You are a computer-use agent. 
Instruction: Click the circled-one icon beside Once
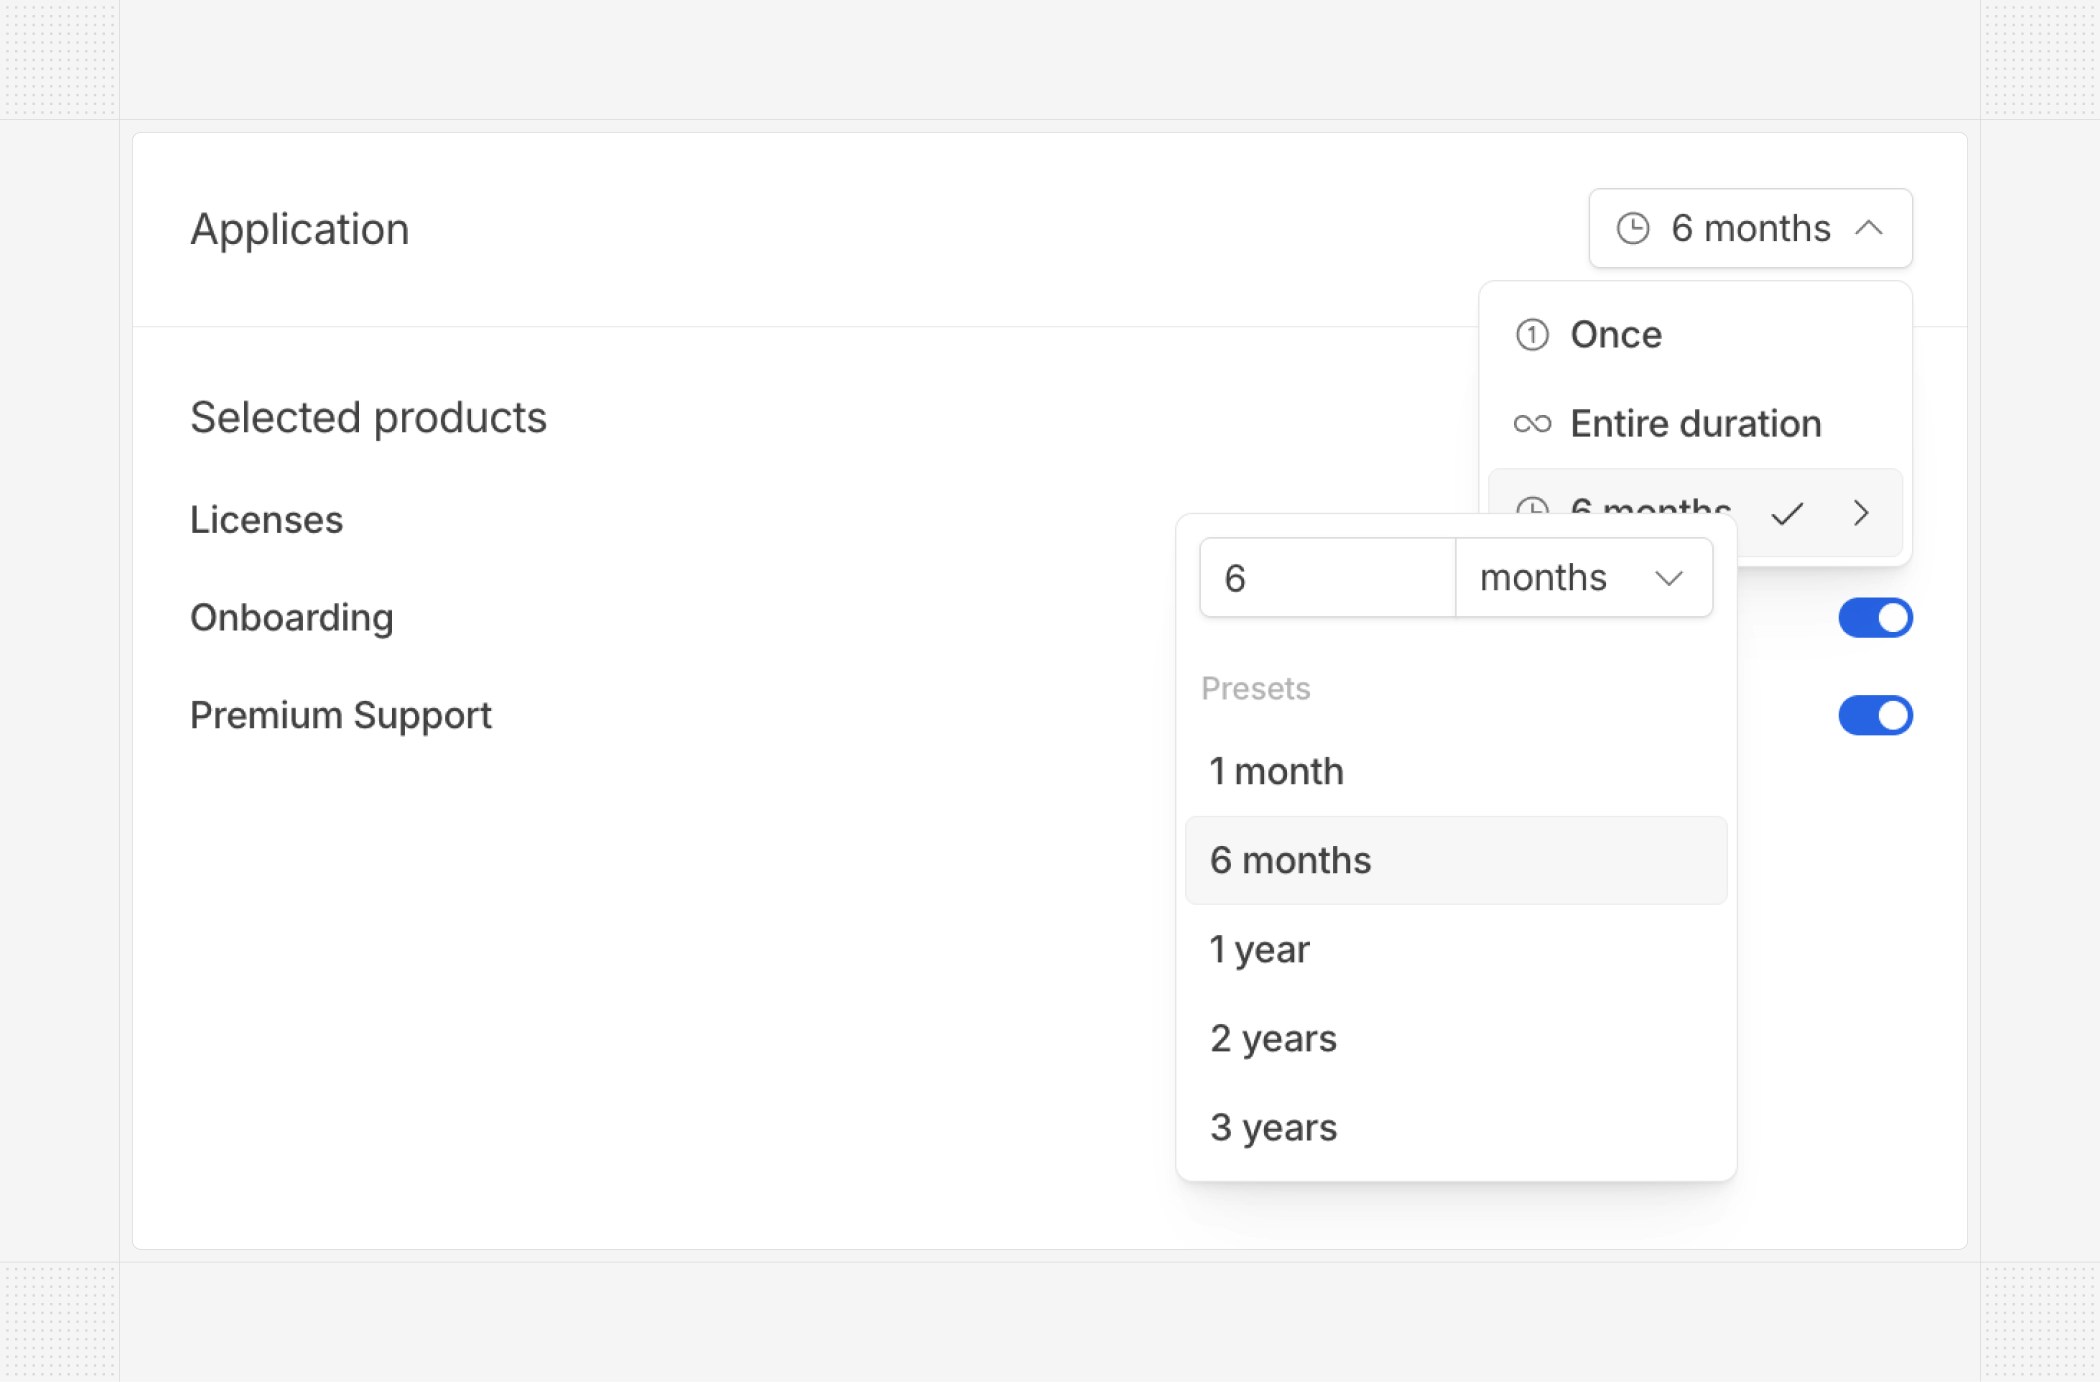click(1531, 334)
